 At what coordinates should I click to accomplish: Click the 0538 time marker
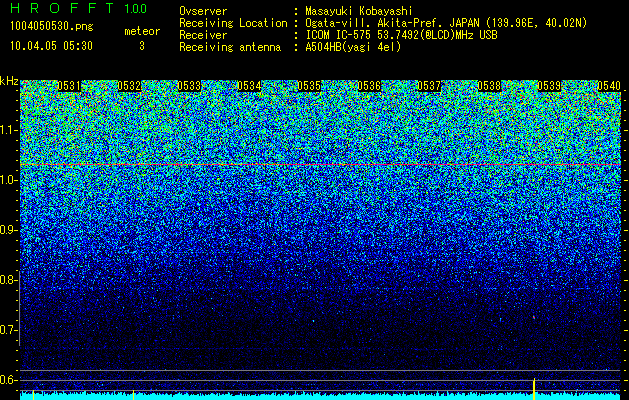tap(489, 86)
